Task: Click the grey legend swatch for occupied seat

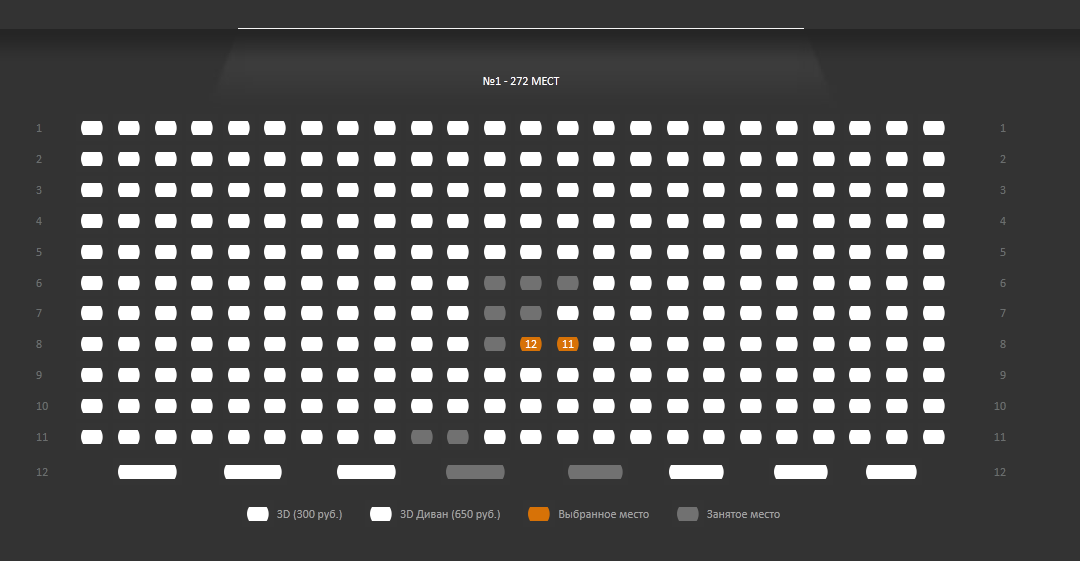Action: click(687, 514)
